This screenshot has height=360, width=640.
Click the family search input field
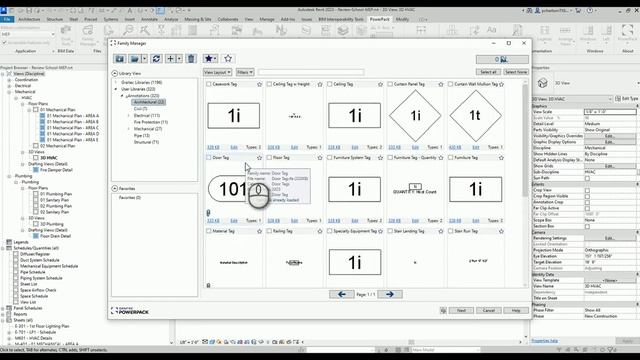(311, 72)
